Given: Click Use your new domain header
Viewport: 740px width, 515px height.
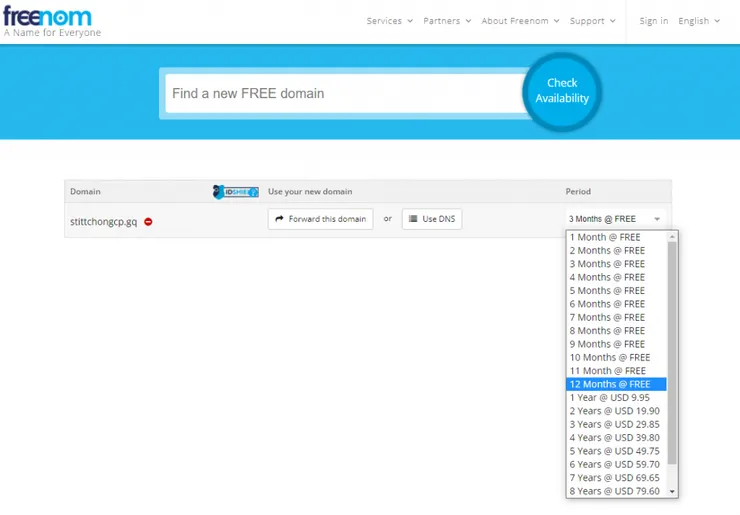Looking at the screenshot, I should [x=310, y=192].
